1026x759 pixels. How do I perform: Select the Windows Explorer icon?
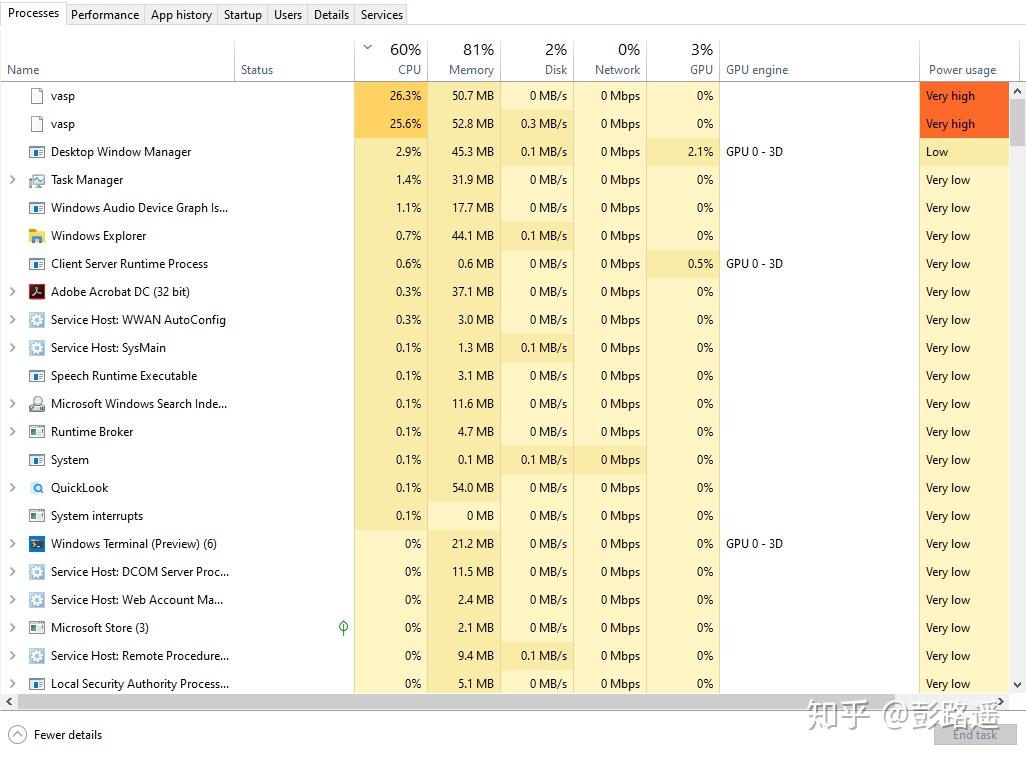pos(37,235)
